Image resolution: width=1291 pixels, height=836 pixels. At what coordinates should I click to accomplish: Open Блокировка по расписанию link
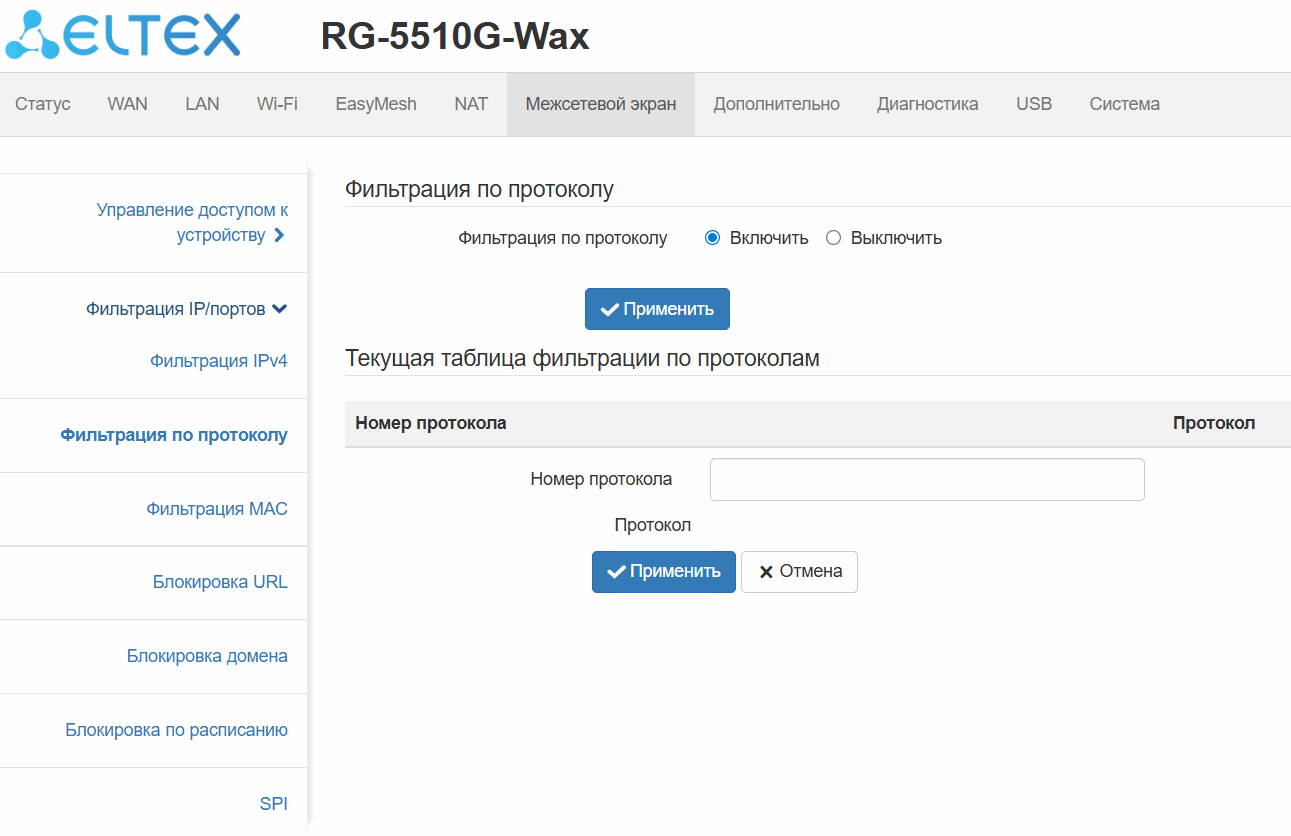pyautogui.click(x=177, y=730)
